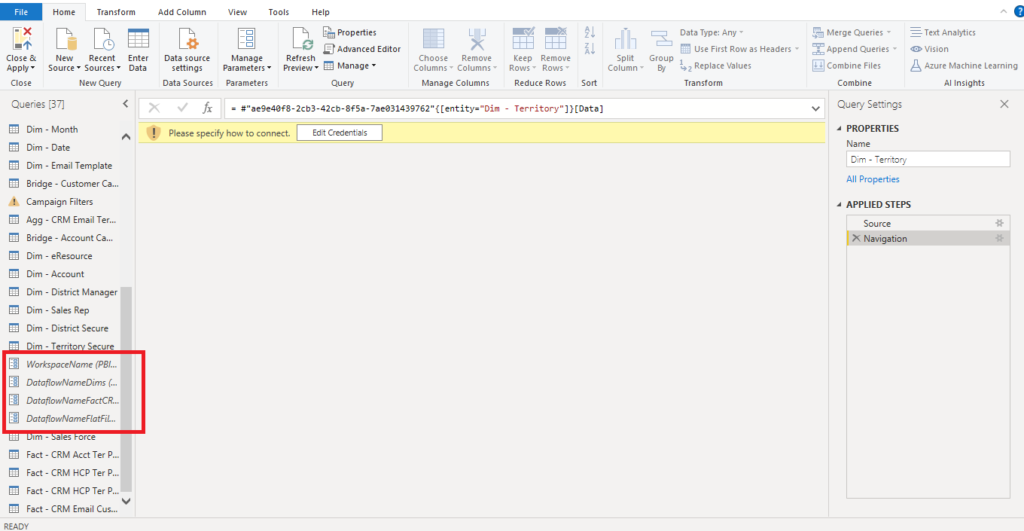This screenshot has height=531, width=1024.
Task: Open the Add Column tab
Action: point(182,12)
